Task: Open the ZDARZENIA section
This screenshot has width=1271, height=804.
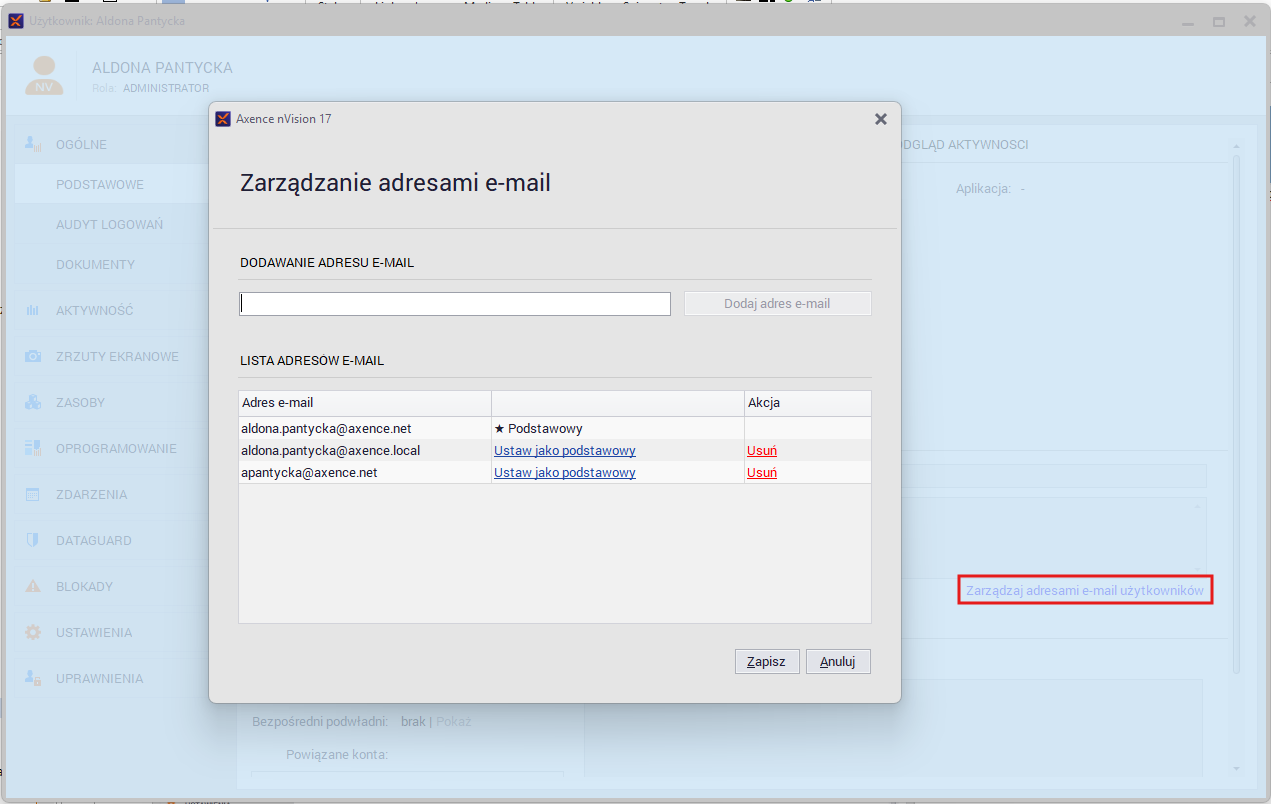Action: point(91,495)
